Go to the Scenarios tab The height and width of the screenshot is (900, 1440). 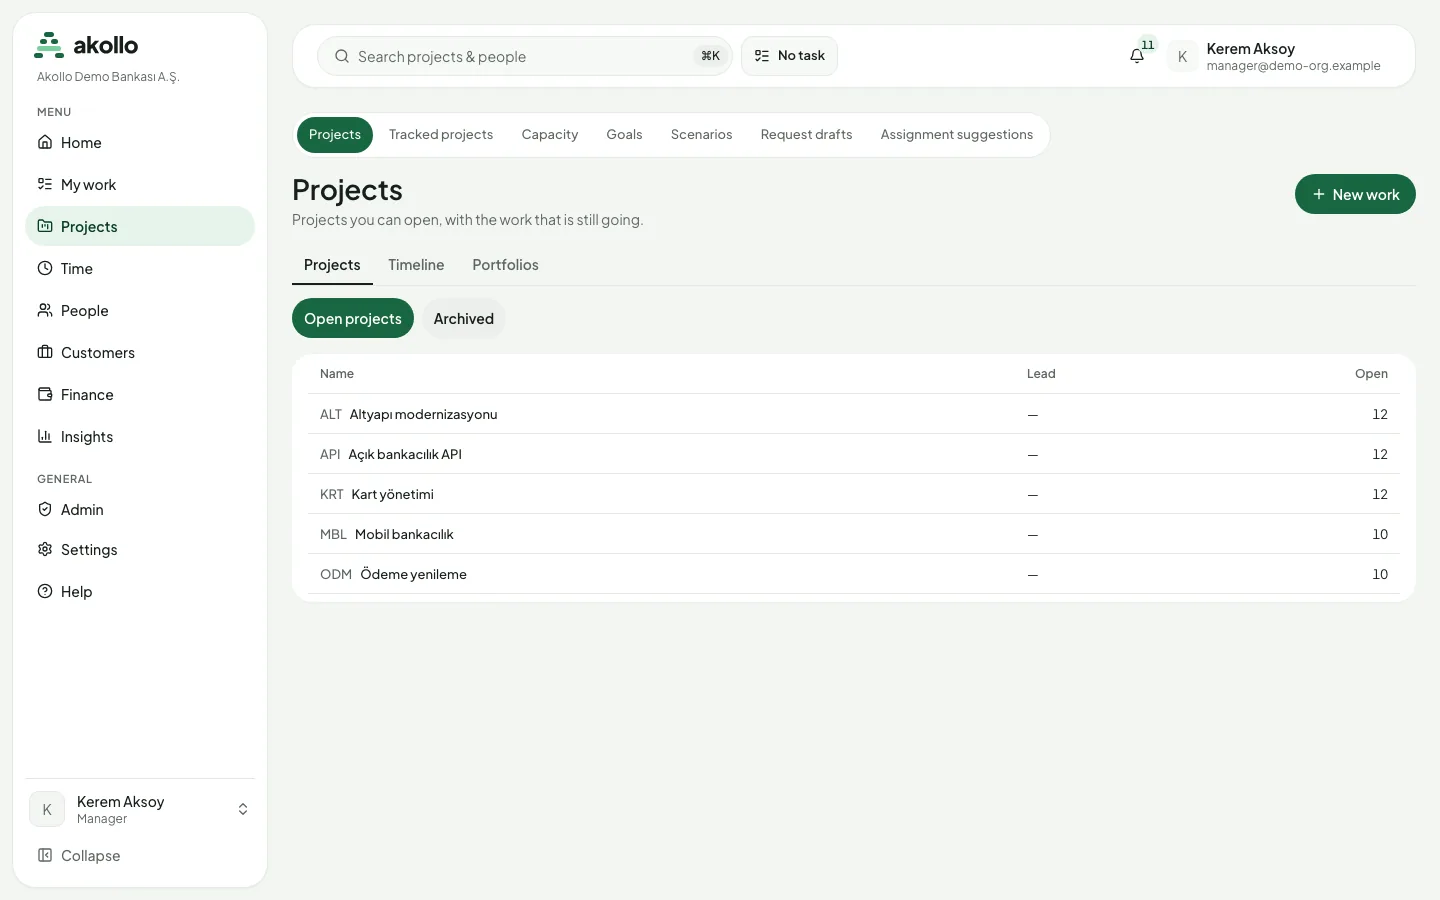click(x=702, y=134)
